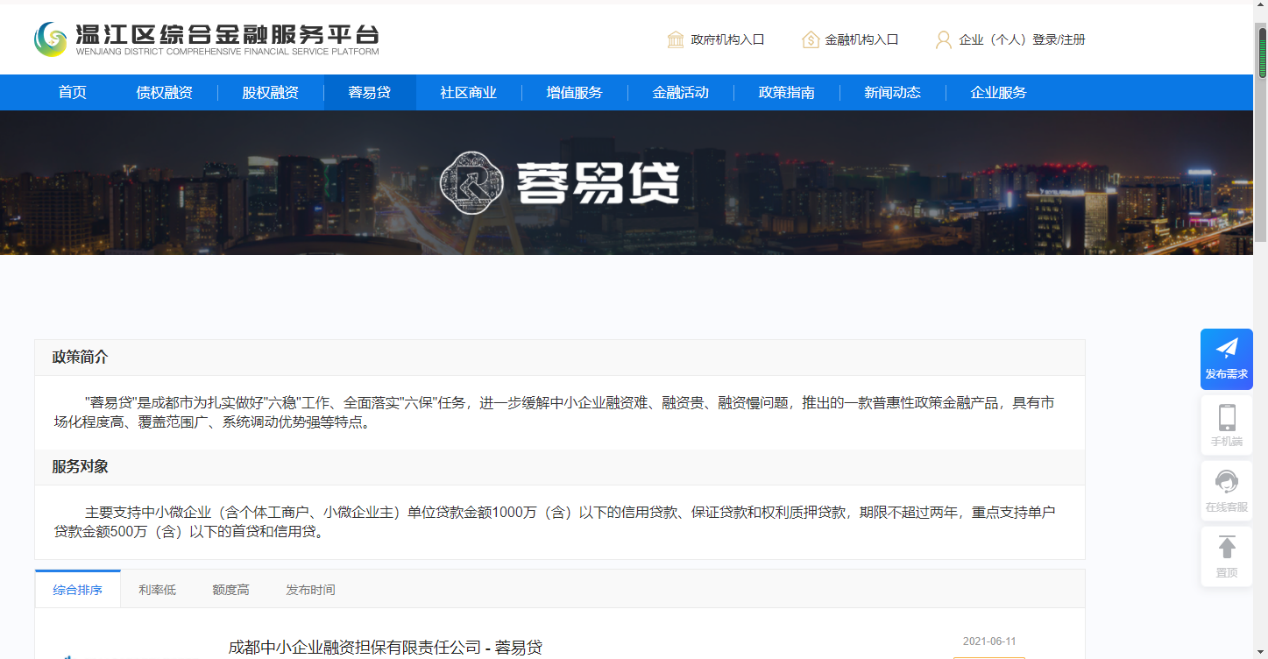The image size is (1268, 659).
Task: Click 企业（个人）登录/注册 link
Action: [x=1021, y=40]
